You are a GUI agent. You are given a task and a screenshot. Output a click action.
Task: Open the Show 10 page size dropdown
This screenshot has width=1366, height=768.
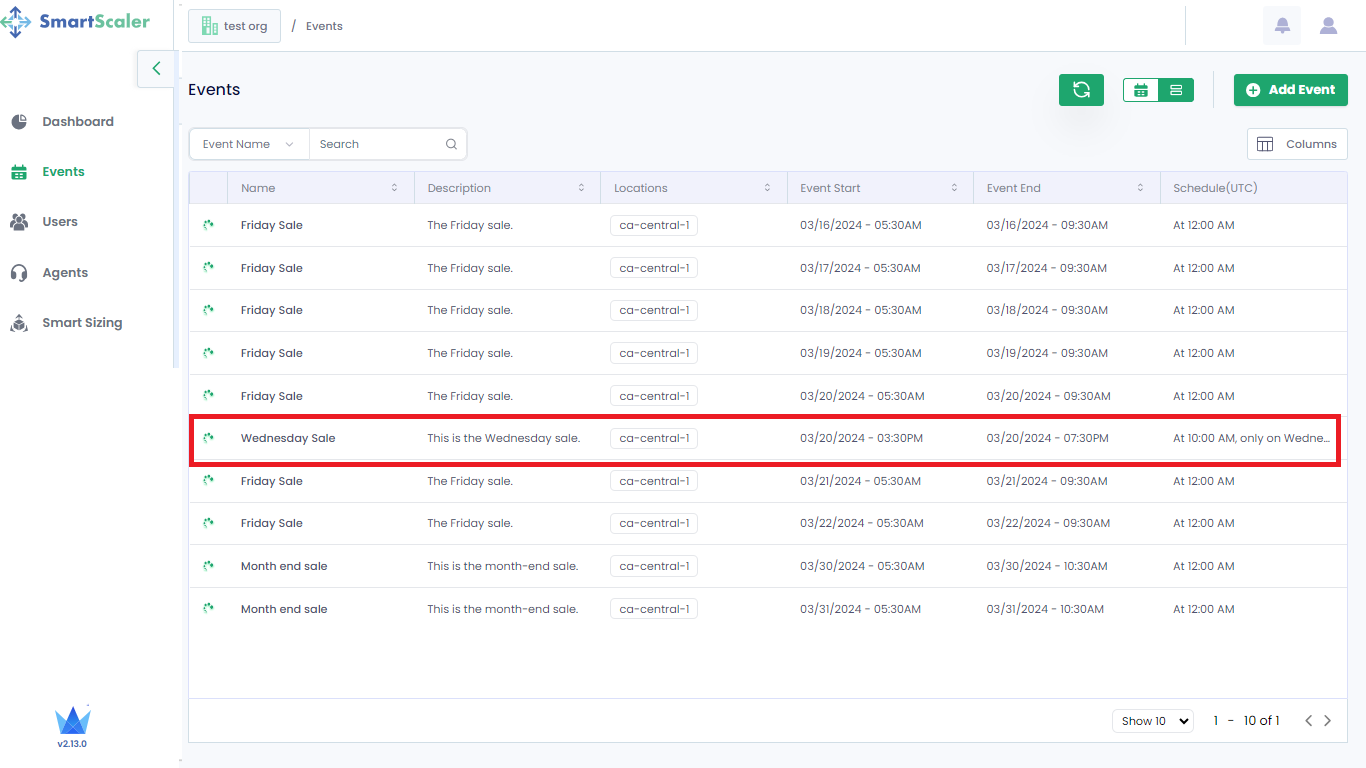[x=1153, y=721]
